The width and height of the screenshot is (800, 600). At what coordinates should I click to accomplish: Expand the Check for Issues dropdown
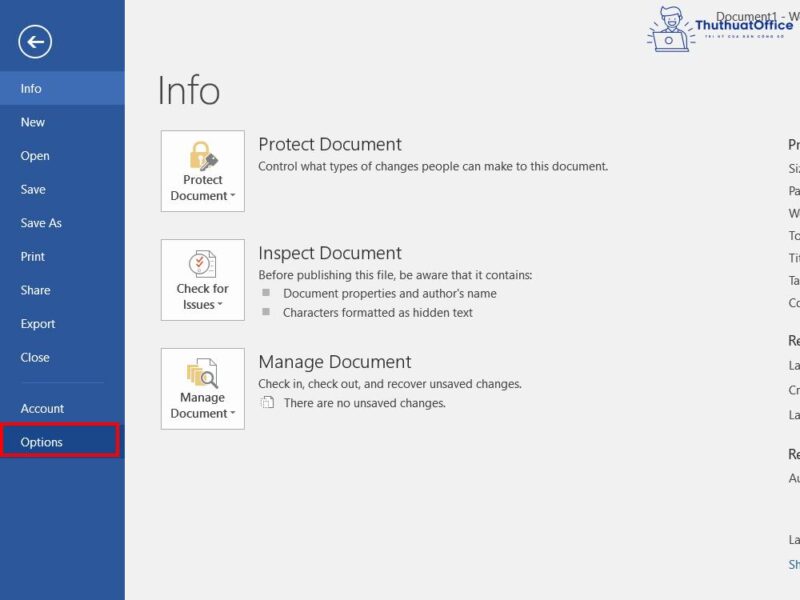pyautogui.click(x=219, y=305)
